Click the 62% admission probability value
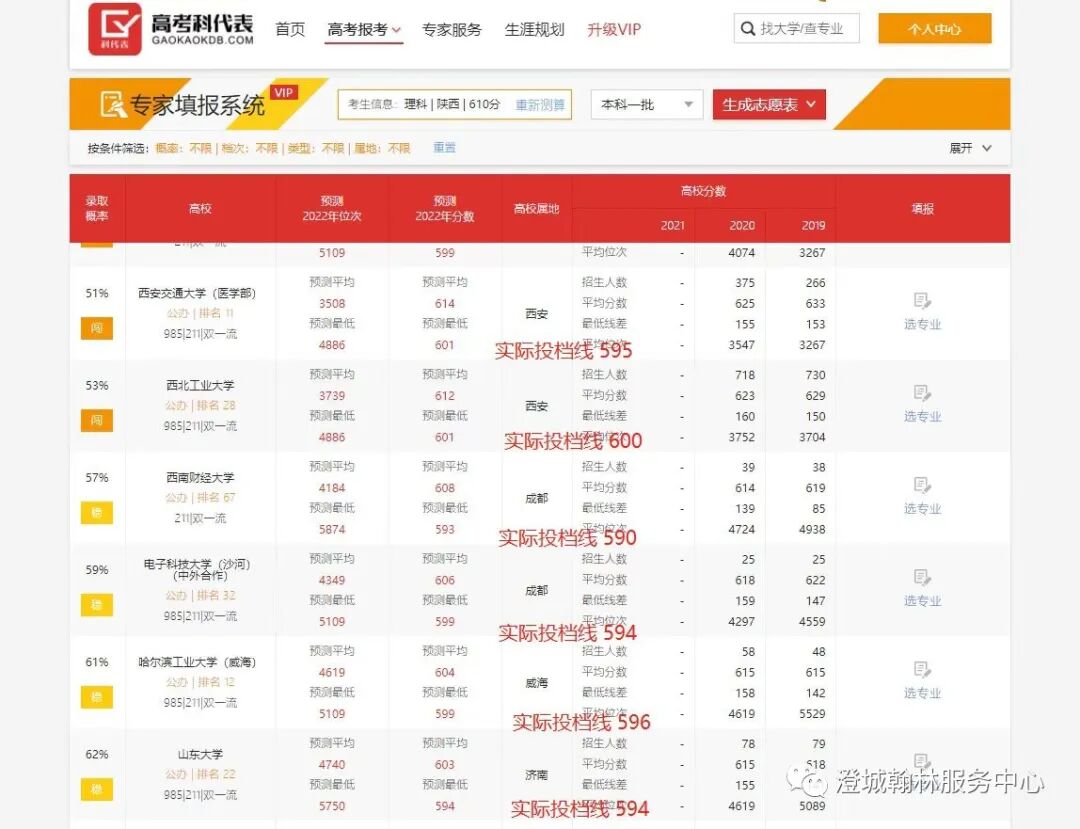1080x829 pixels. 96,755
